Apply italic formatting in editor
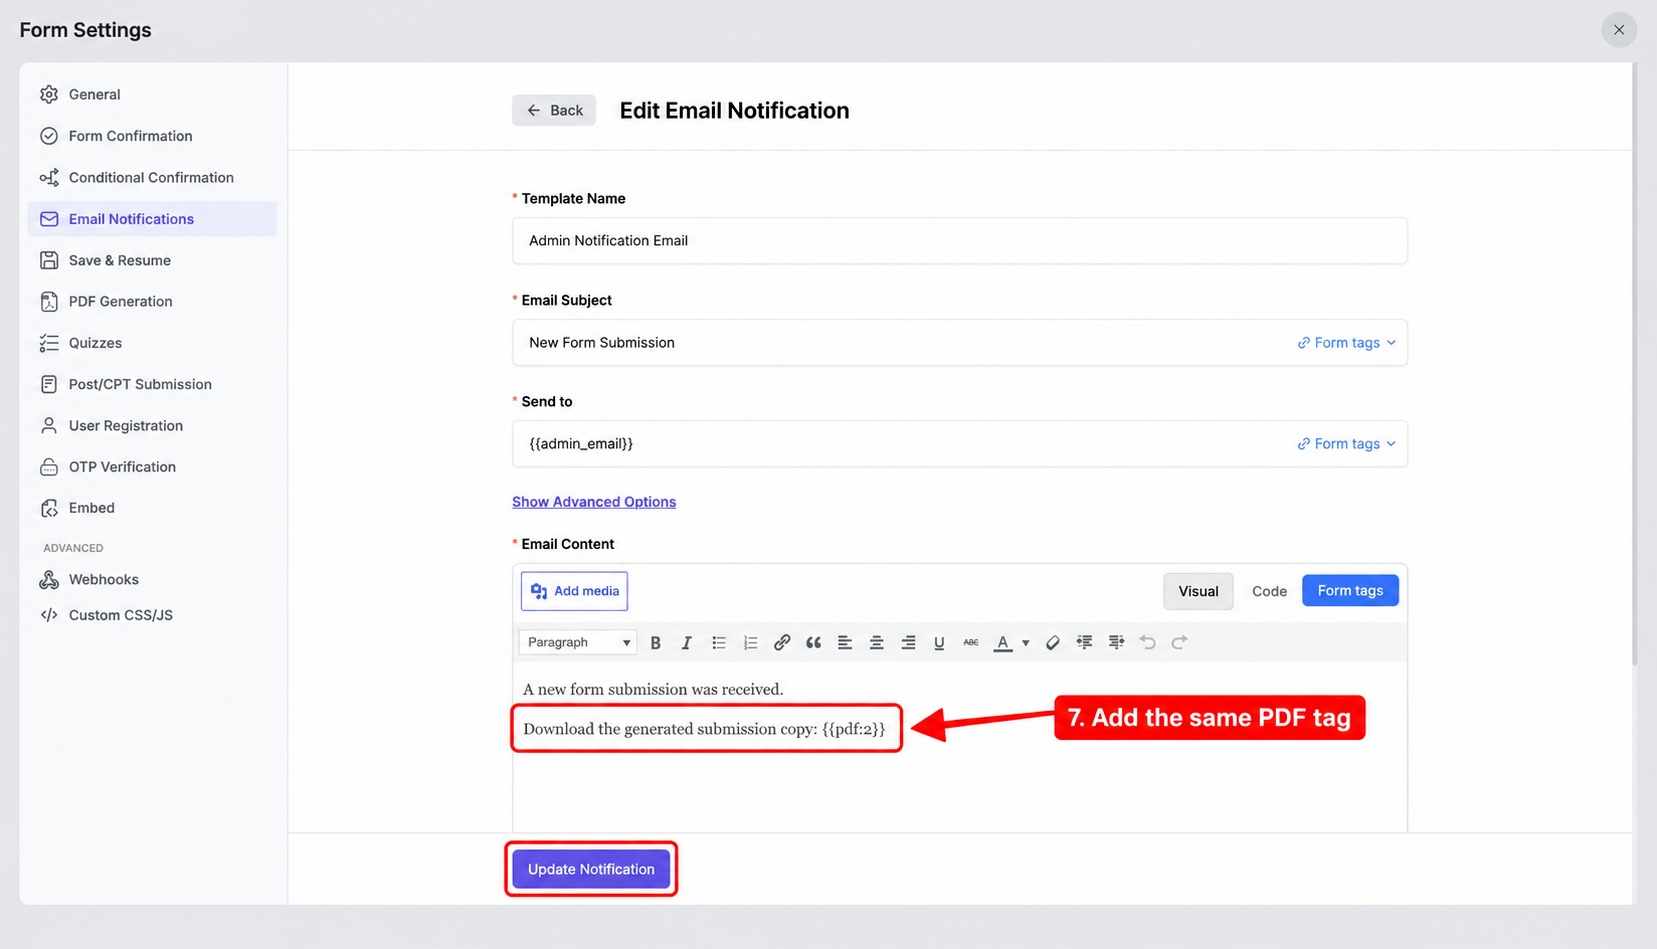1657x949 pixels. pyautogui.click(x=686, y=643)
